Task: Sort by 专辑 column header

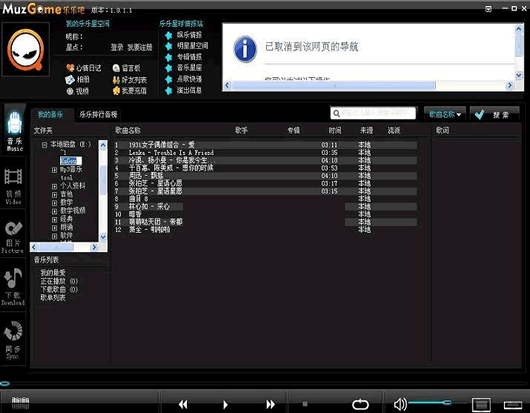Action: pyautogui.click(x=293, y=130)
